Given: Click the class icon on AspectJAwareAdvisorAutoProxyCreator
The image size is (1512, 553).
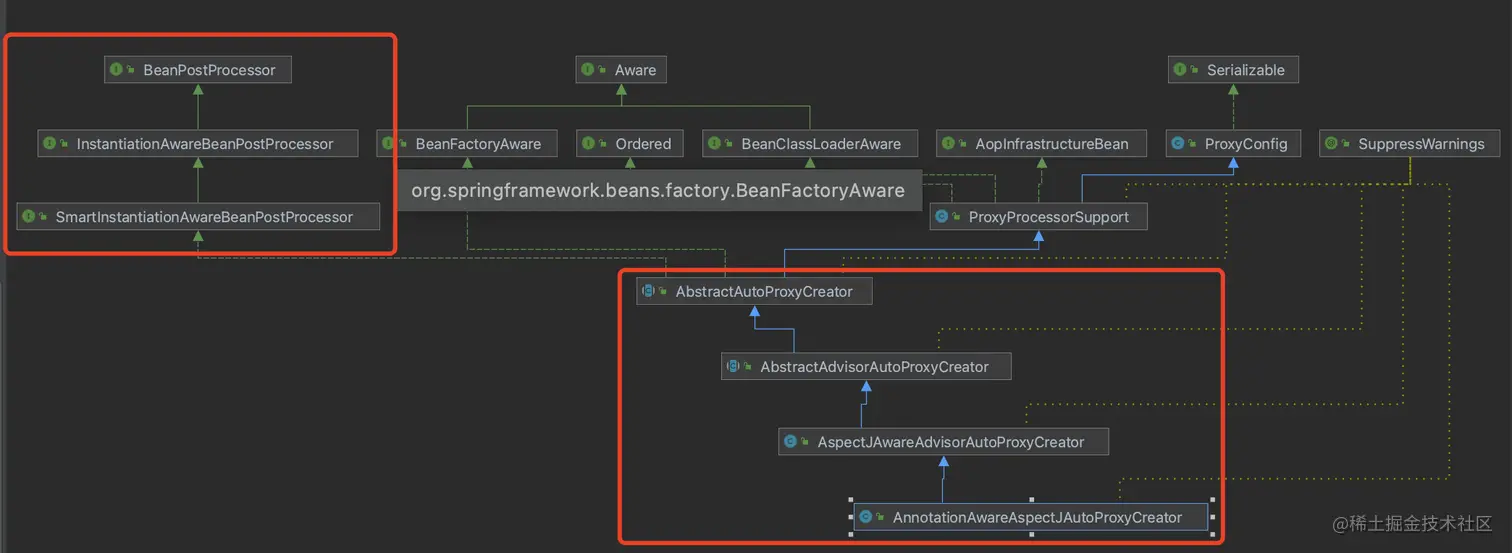Looking at the screenshot, I should click(x=791, y=441).
